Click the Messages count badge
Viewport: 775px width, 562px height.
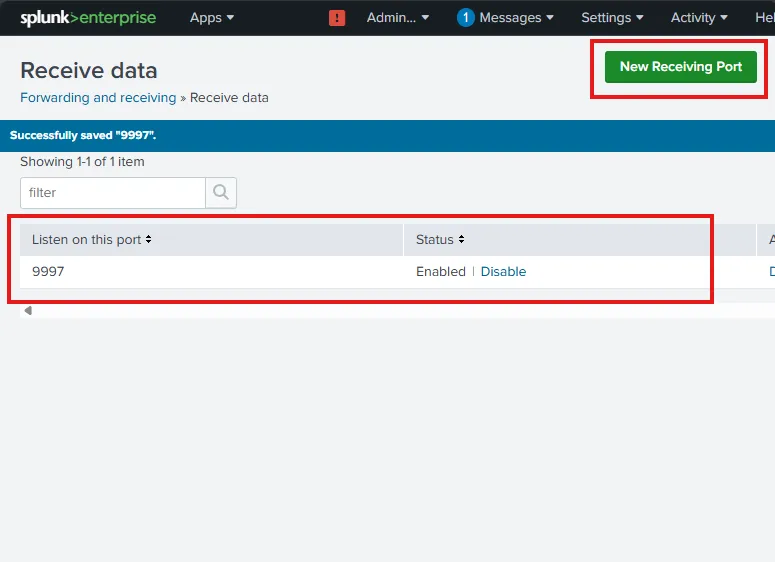pyautogui.click(x=465, y=18)
